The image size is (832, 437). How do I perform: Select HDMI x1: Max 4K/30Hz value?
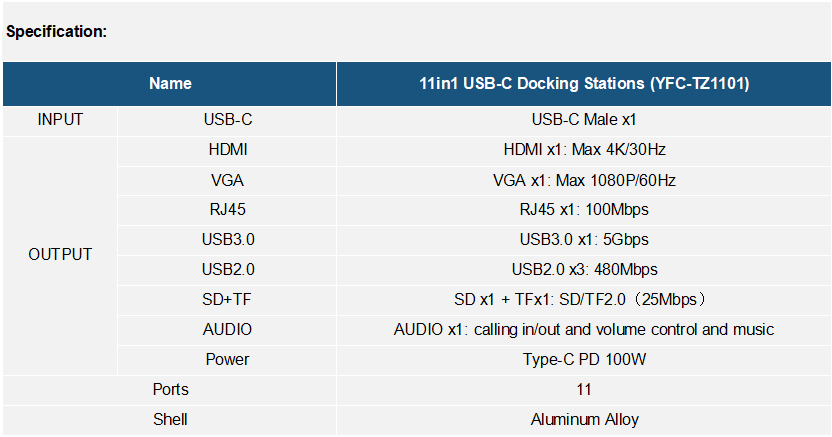click(x=584, y=151)
